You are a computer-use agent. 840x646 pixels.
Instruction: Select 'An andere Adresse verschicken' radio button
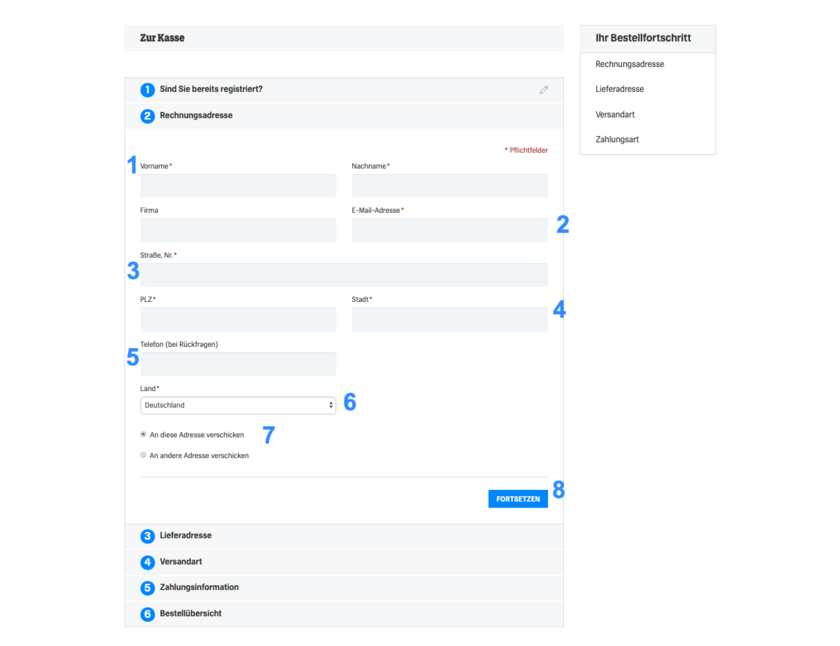pos(143,455)
